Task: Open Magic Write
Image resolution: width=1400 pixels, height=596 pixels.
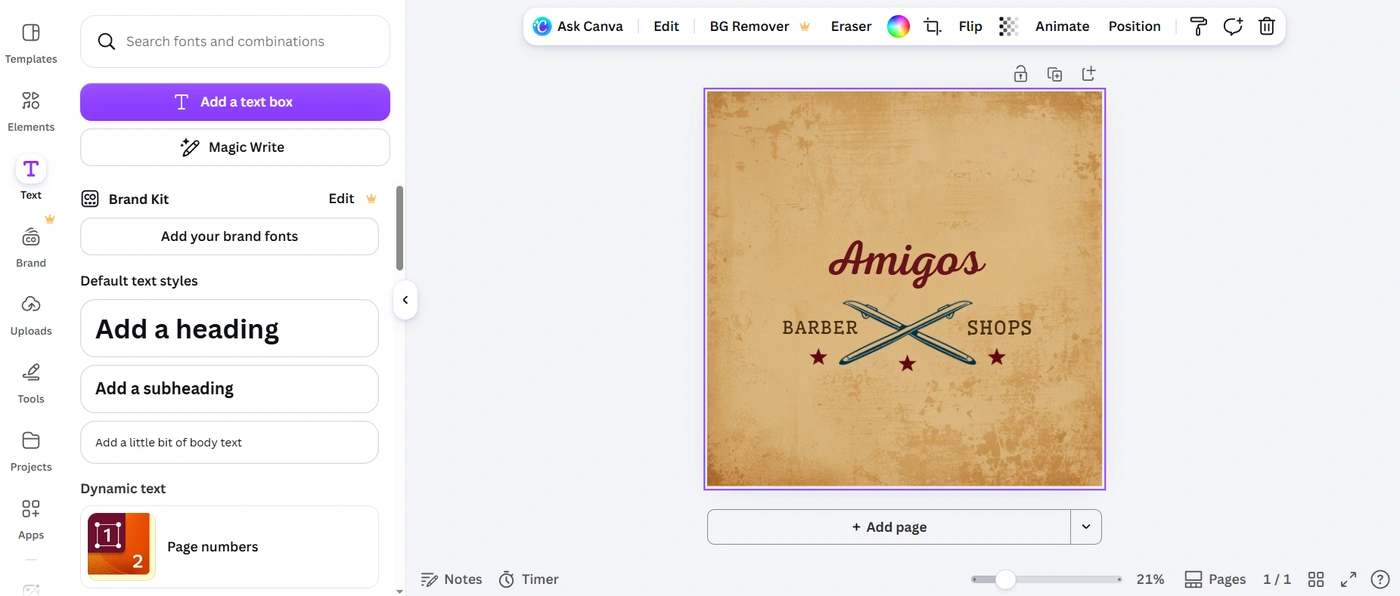Action: (235, 147)
